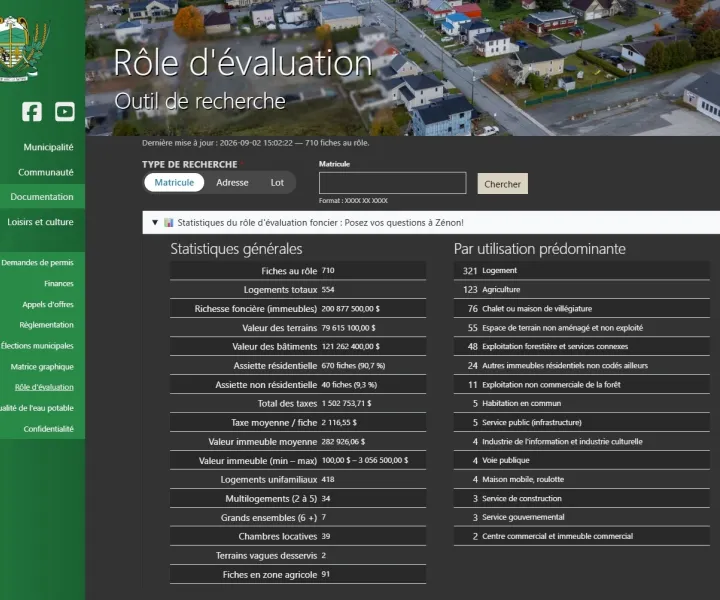The height and width of the screenshot is (600, 720).
Task: Click the Chercher button
Action: [x=503, y=184]
